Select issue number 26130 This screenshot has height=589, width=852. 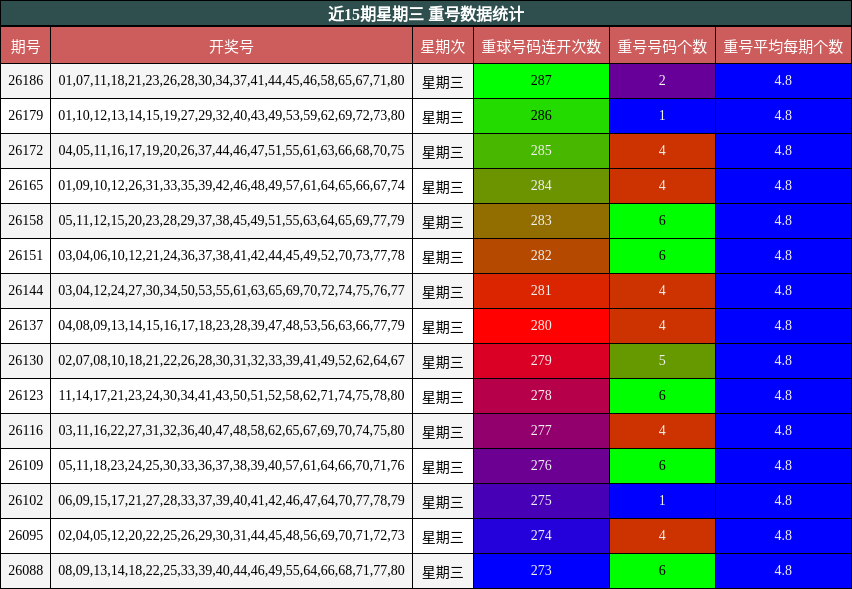pyautogui.click(x=26, y=361)
